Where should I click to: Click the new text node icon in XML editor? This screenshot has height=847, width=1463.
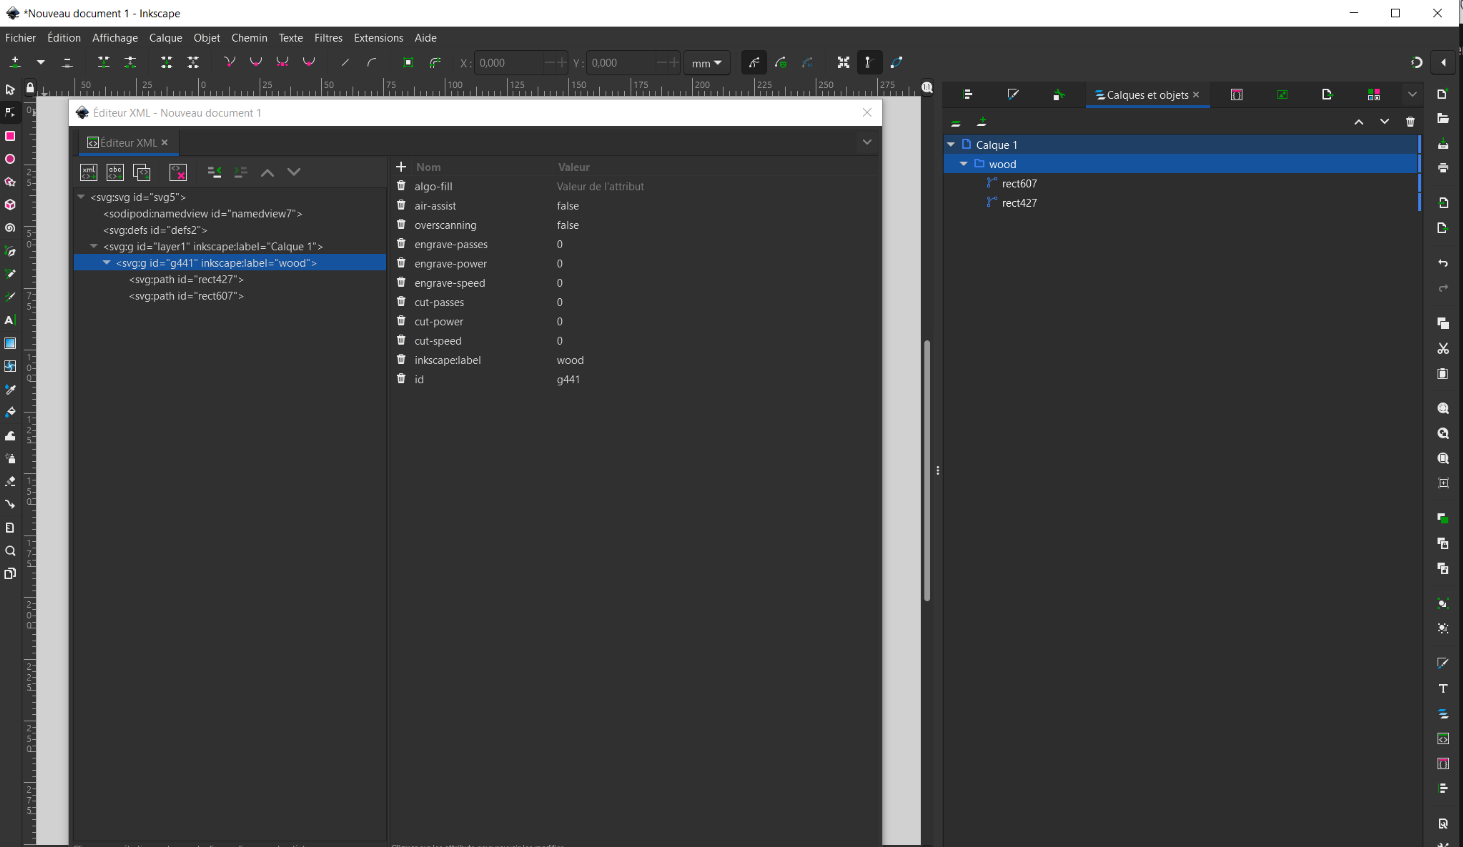click(x=115, y=172)
